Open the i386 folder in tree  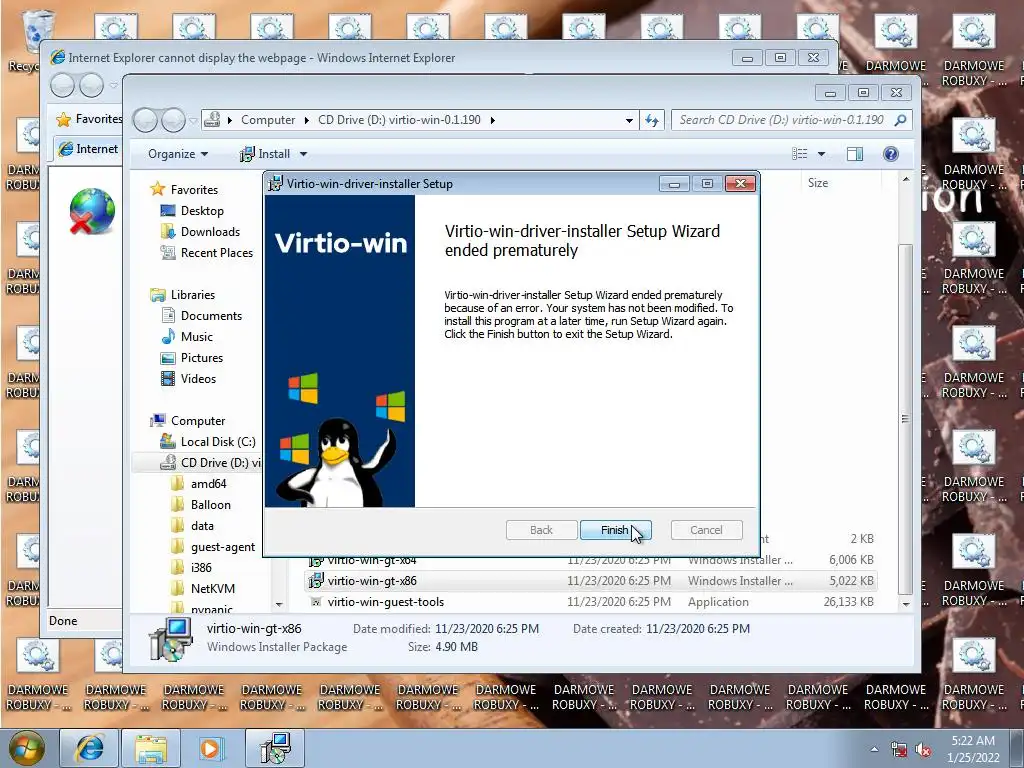coord(201,568)
